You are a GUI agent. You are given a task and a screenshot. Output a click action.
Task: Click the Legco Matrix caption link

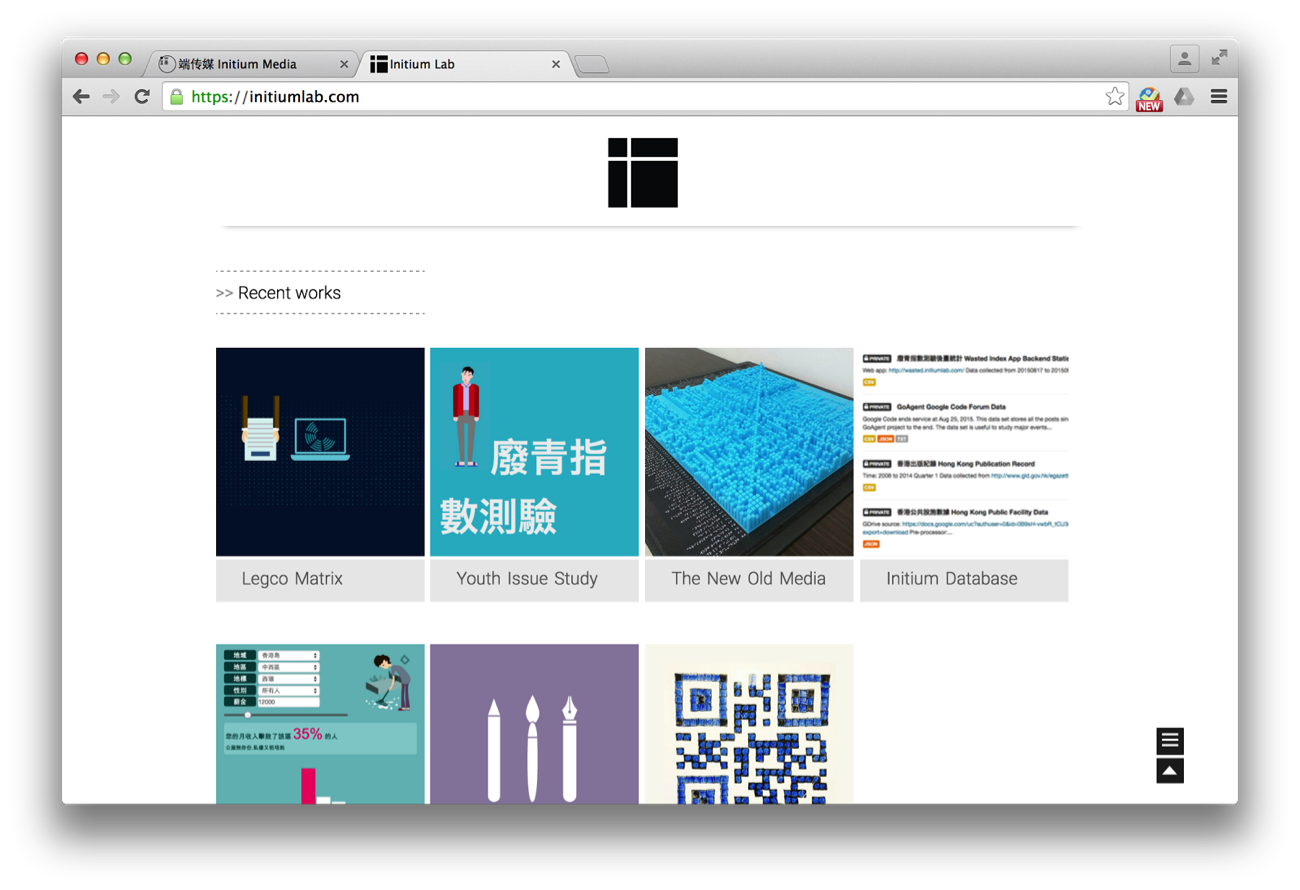[x=320, y=579]
